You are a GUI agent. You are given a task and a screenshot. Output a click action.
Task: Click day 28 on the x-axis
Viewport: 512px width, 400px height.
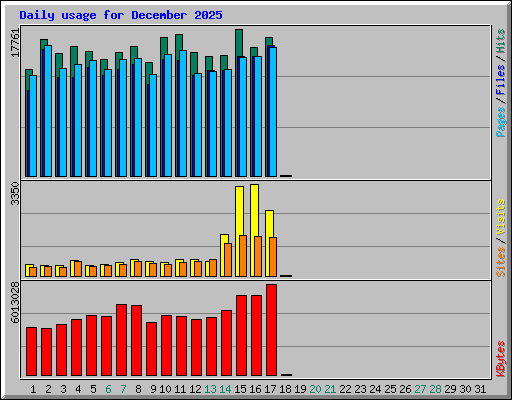(435, 389)
